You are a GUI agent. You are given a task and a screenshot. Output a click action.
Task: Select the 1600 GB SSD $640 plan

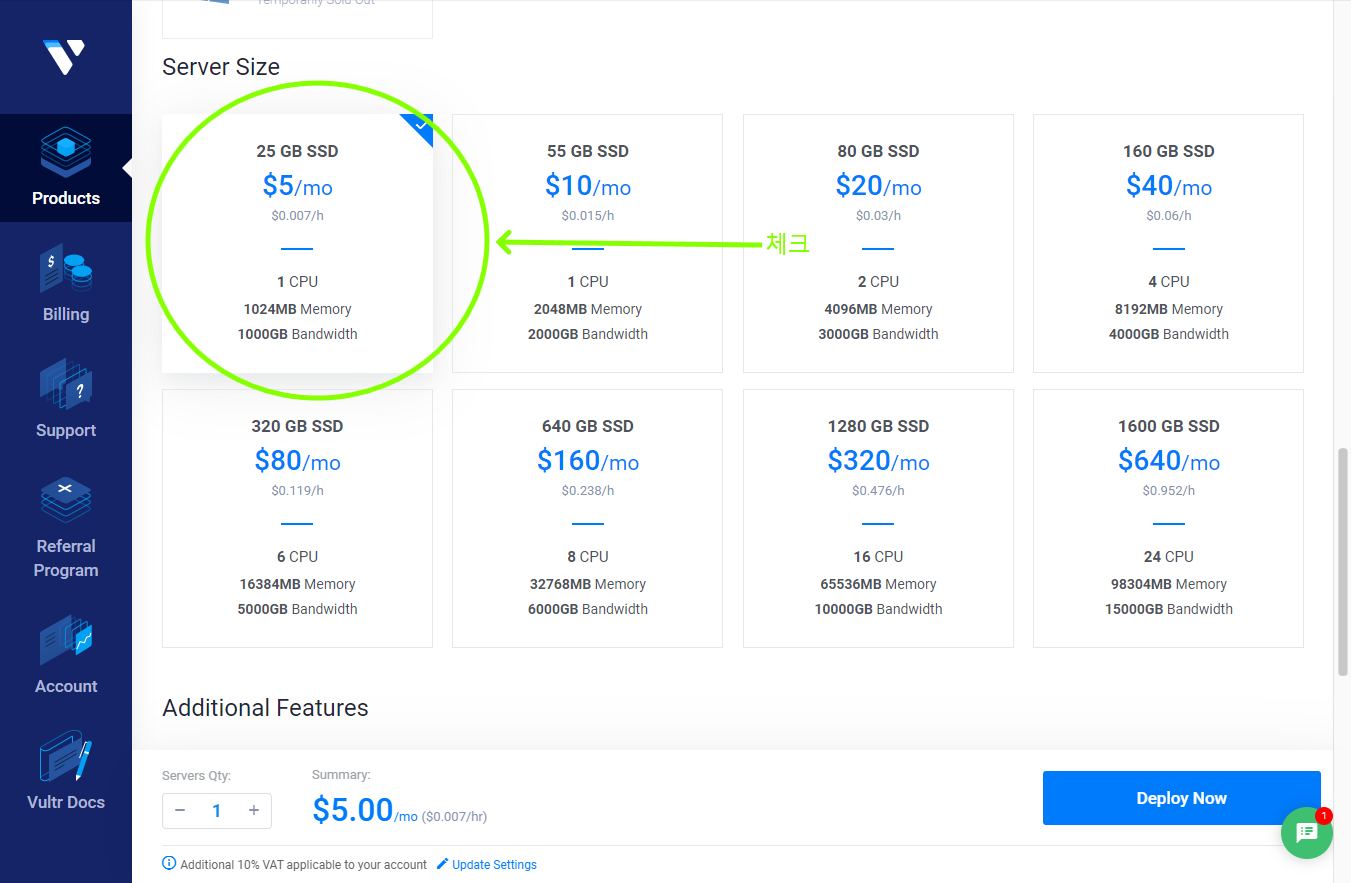tap(1168, 518)
